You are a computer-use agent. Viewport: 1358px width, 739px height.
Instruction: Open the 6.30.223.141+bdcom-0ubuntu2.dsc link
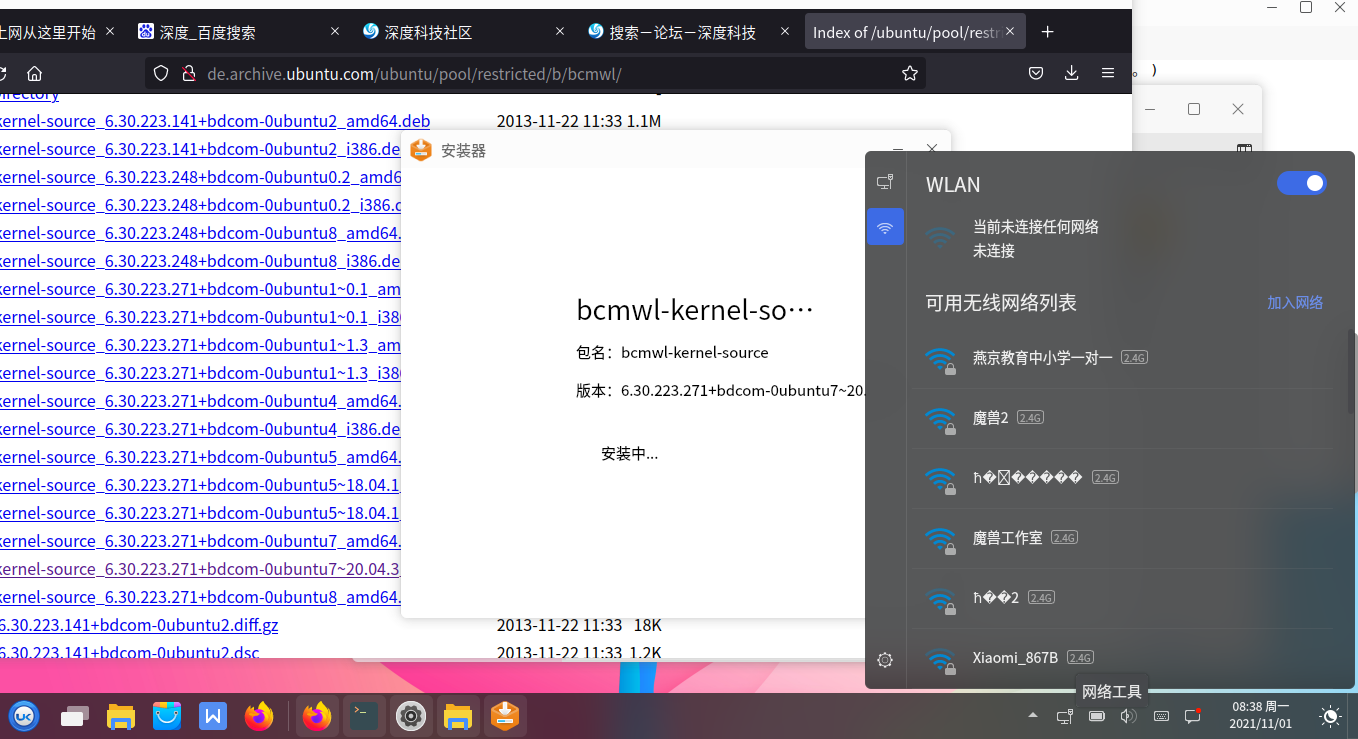coord(130,652)
